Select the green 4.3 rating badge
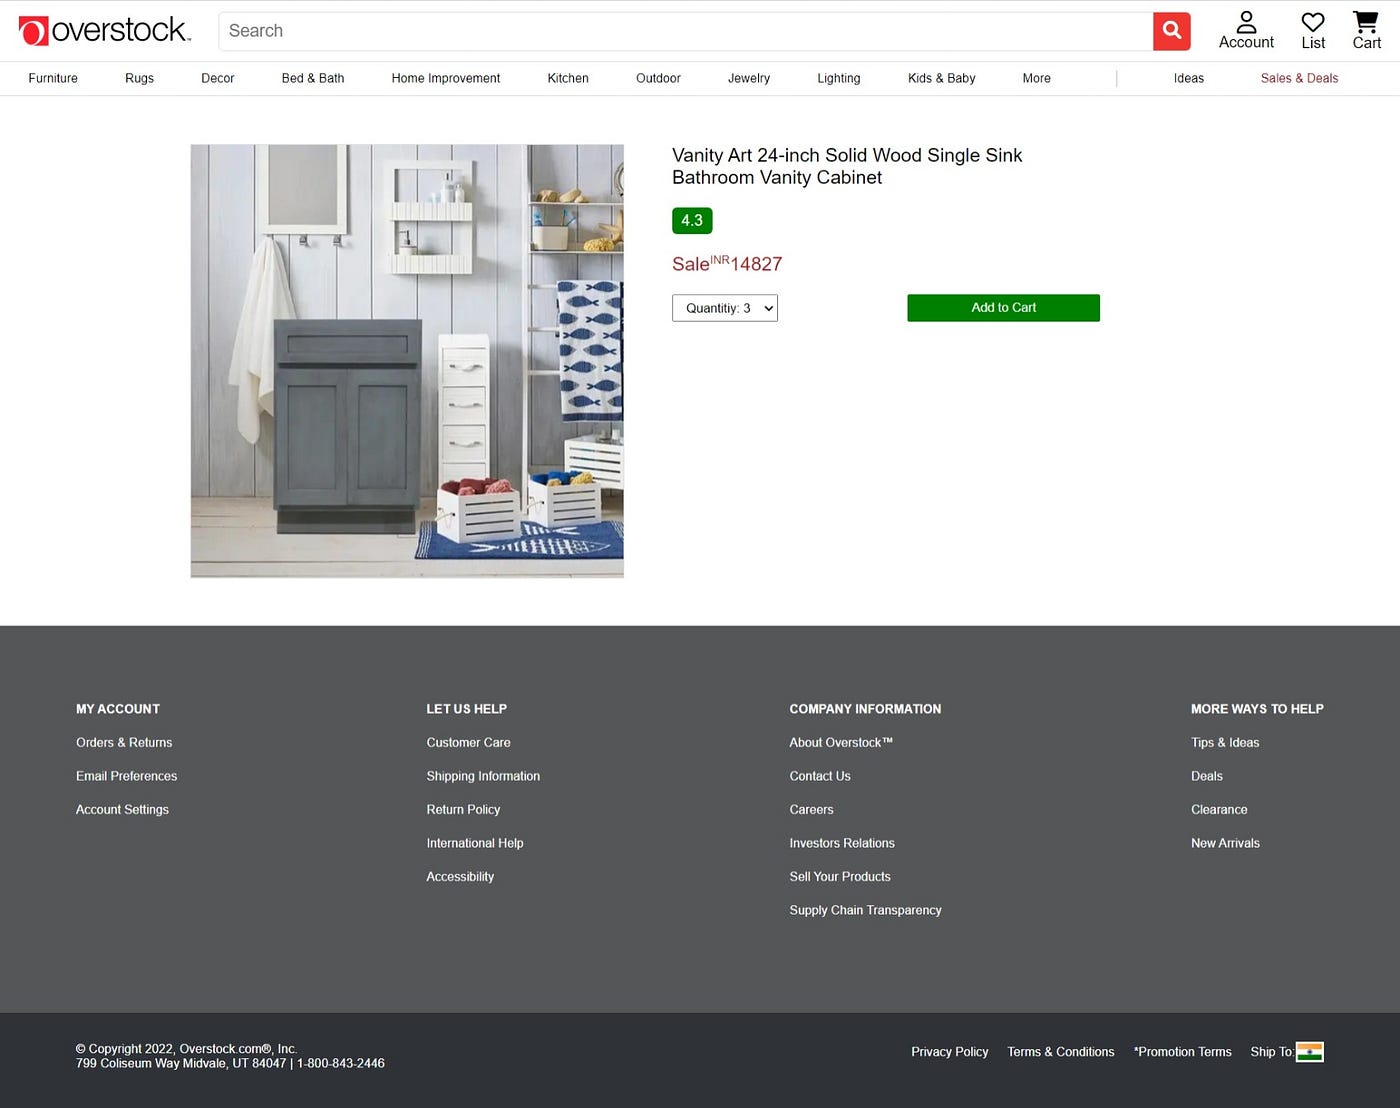This screenshot has height=1108, width=1400. tap(691, 220)
